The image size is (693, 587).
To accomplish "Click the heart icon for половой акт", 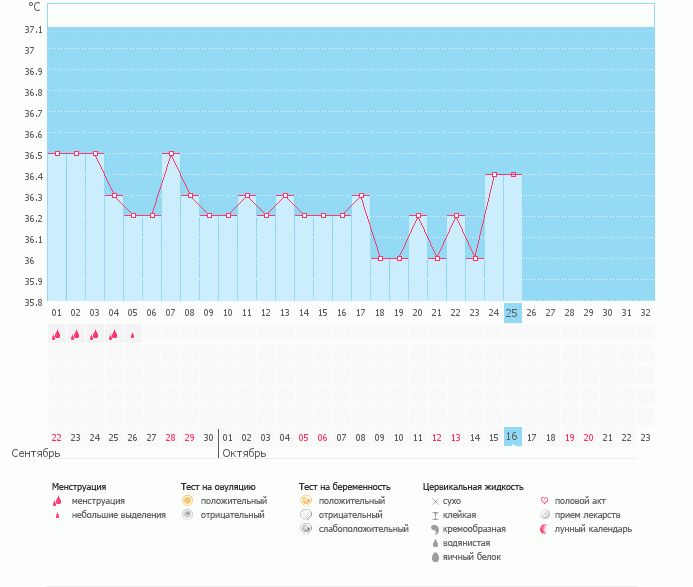I will pos(544,500).
